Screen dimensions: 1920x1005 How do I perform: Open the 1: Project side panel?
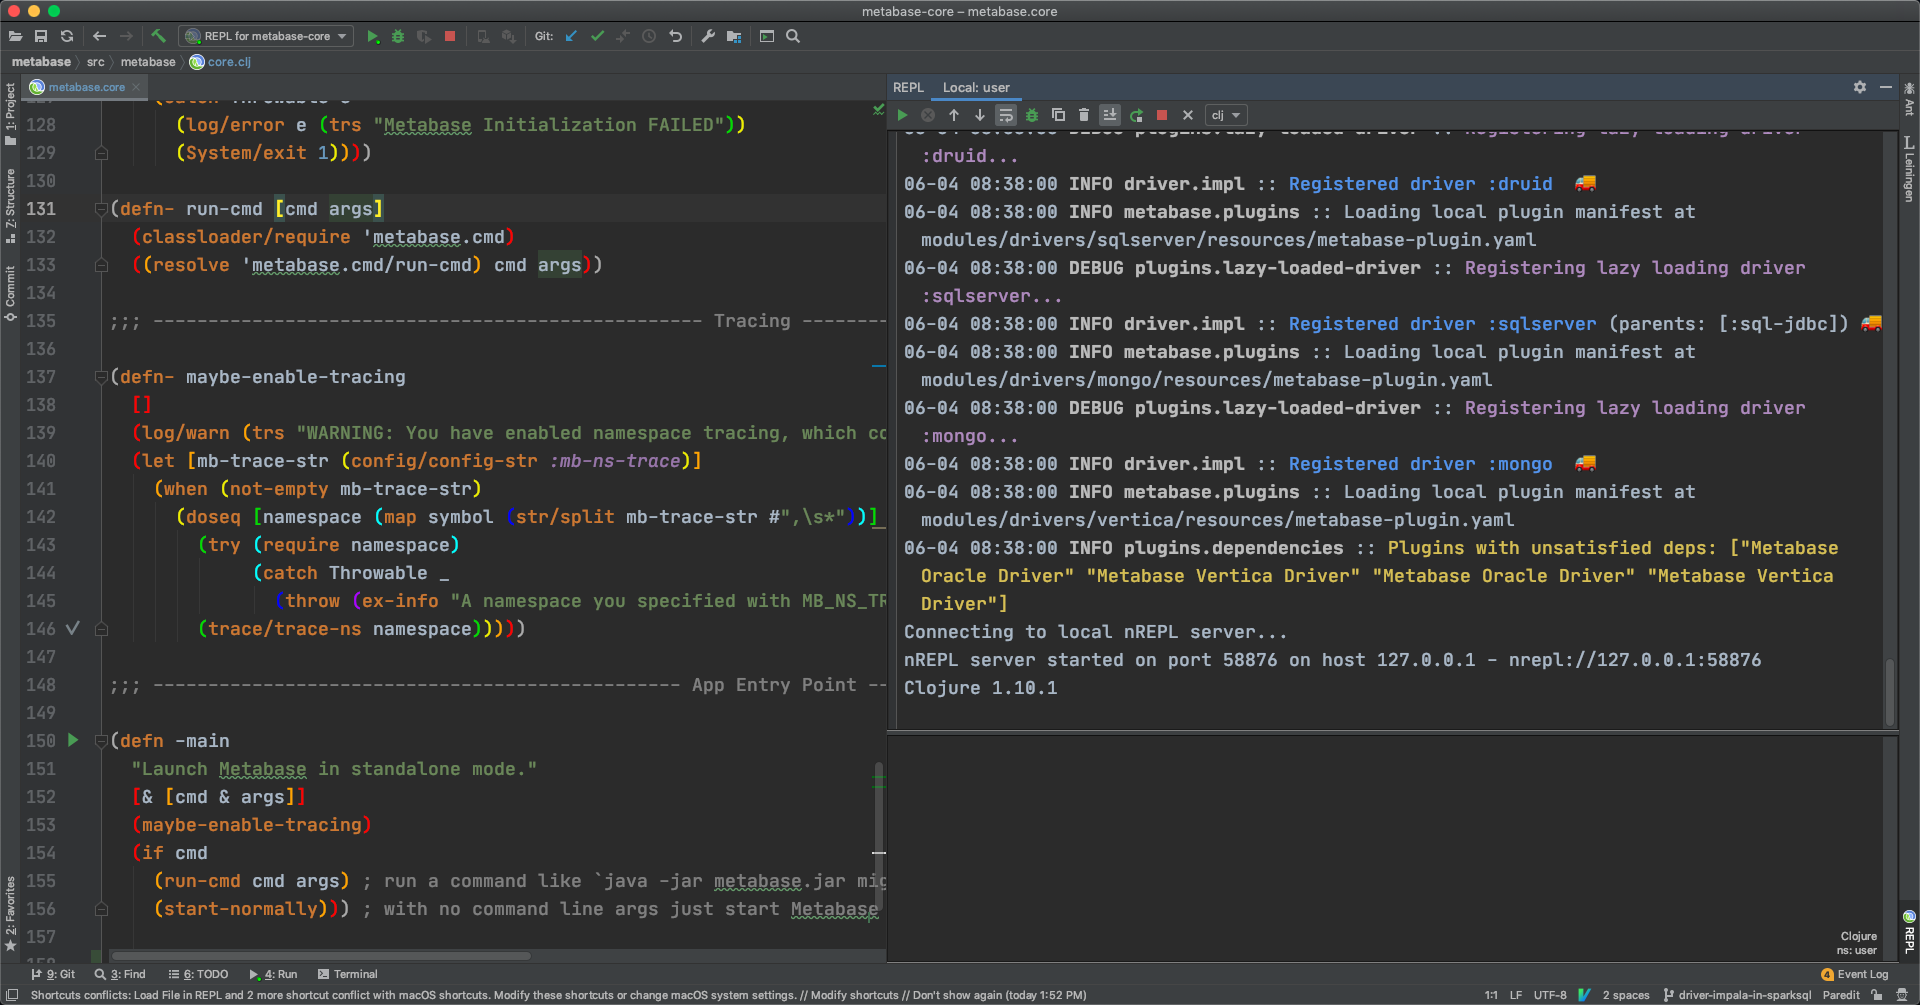point(10,114)
